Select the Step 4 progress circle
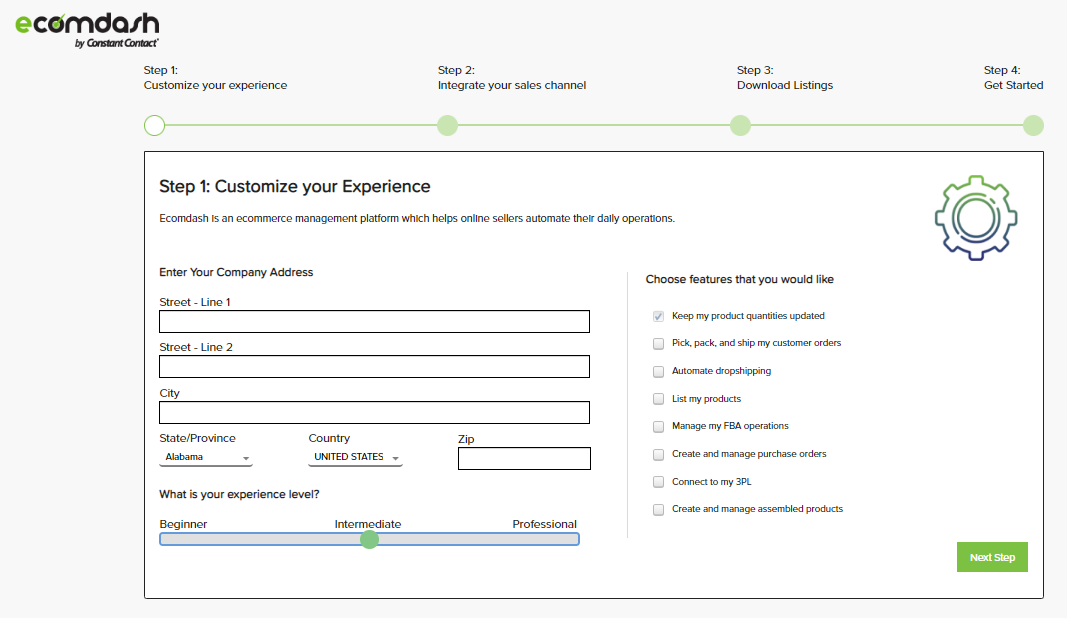Screen dimensions: 1067x618 (1033, 125)
